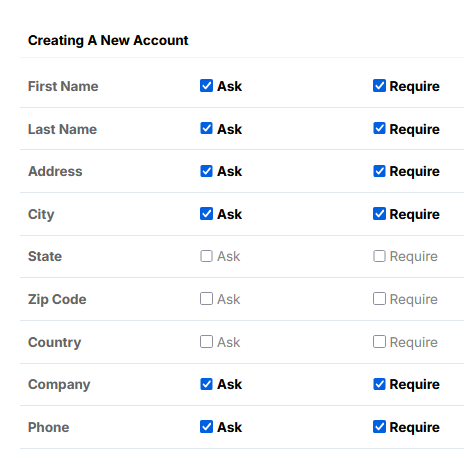Uncheck Require for City

(379, 214)
